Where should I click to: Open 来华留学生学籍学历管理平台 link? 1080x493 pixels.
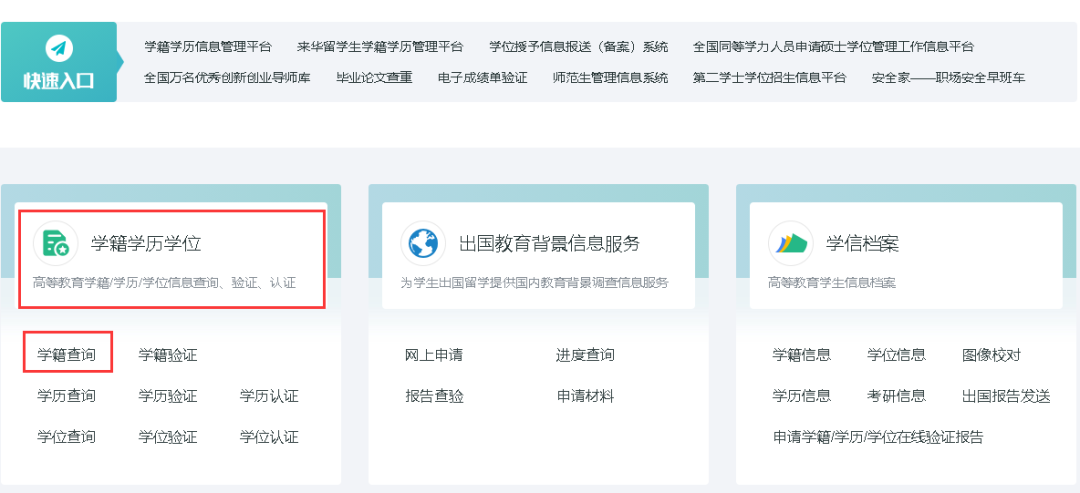pyautogui.click(x=380, y=47)
